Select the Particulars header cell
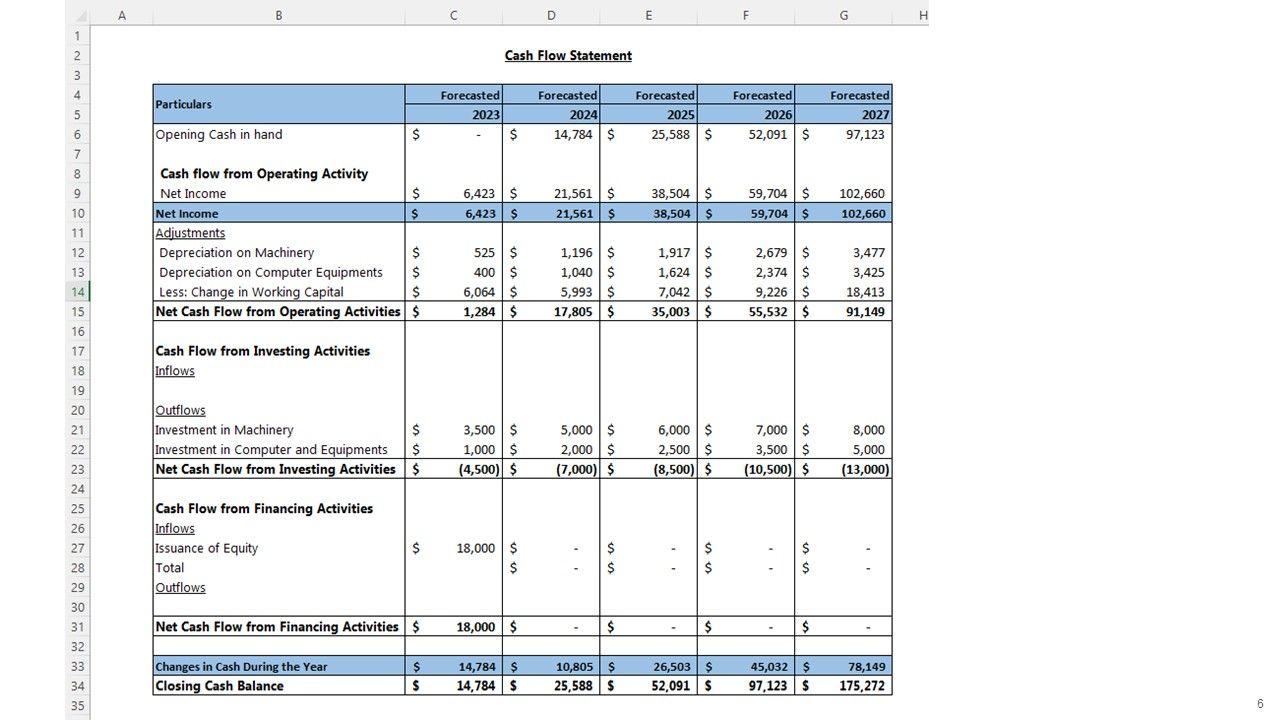 [278, 104]
